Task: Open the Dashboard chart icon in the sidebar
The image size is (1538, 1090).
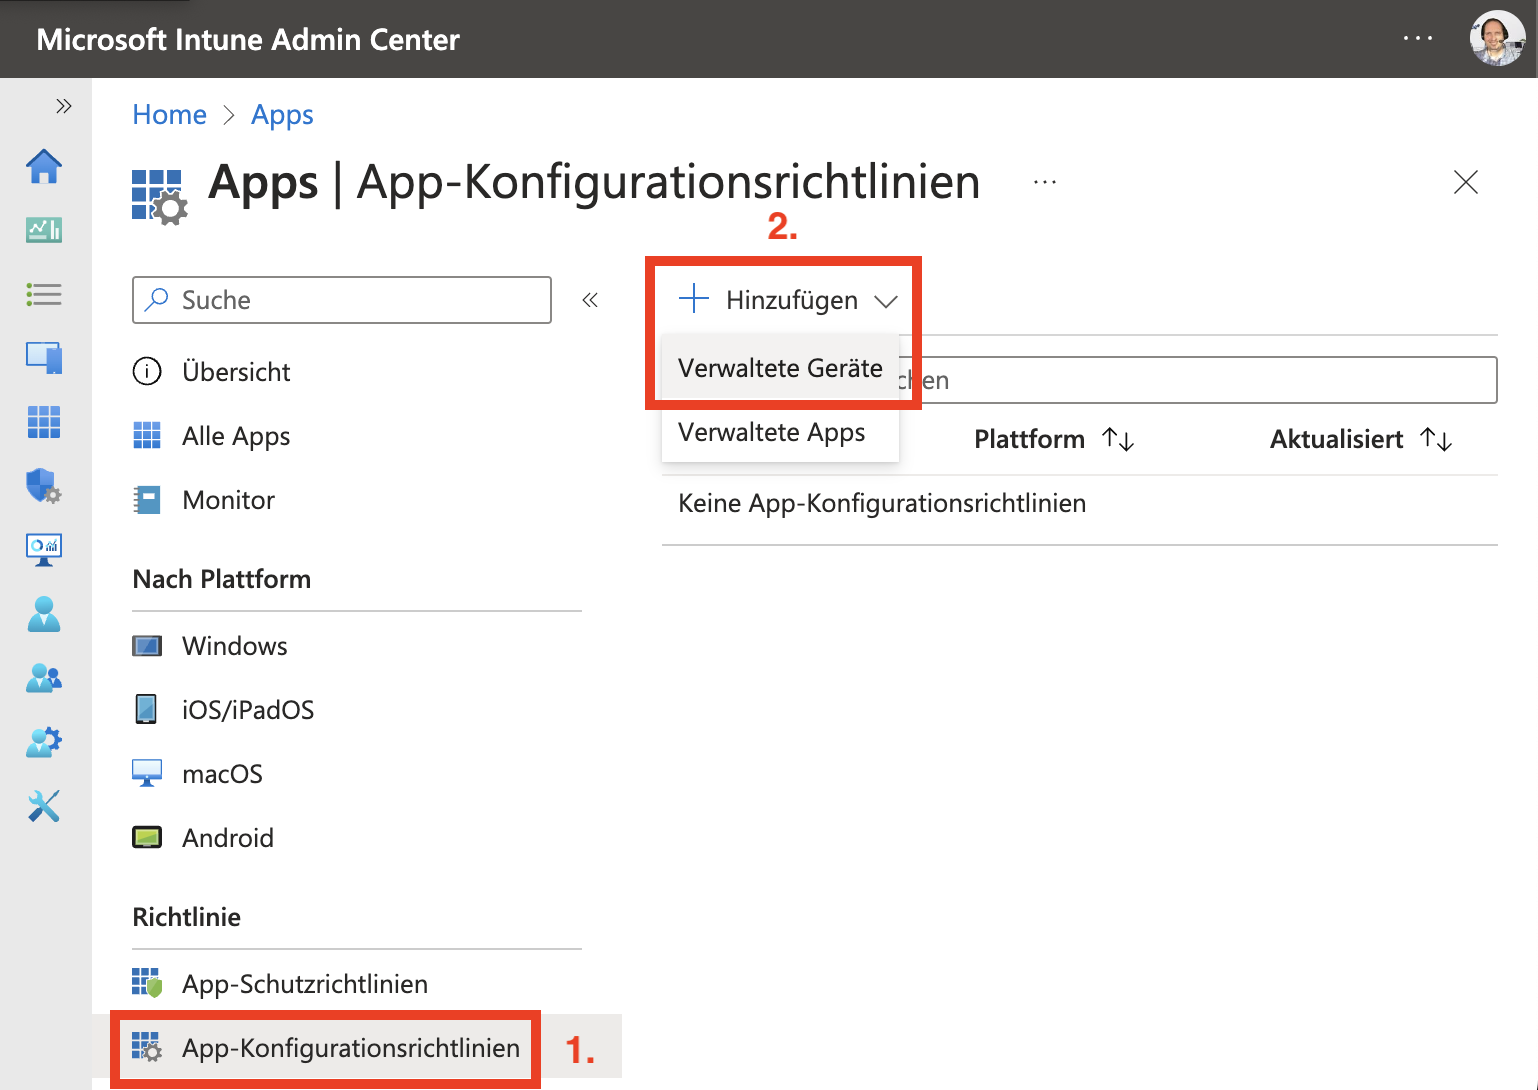Action: click(44, 230)
